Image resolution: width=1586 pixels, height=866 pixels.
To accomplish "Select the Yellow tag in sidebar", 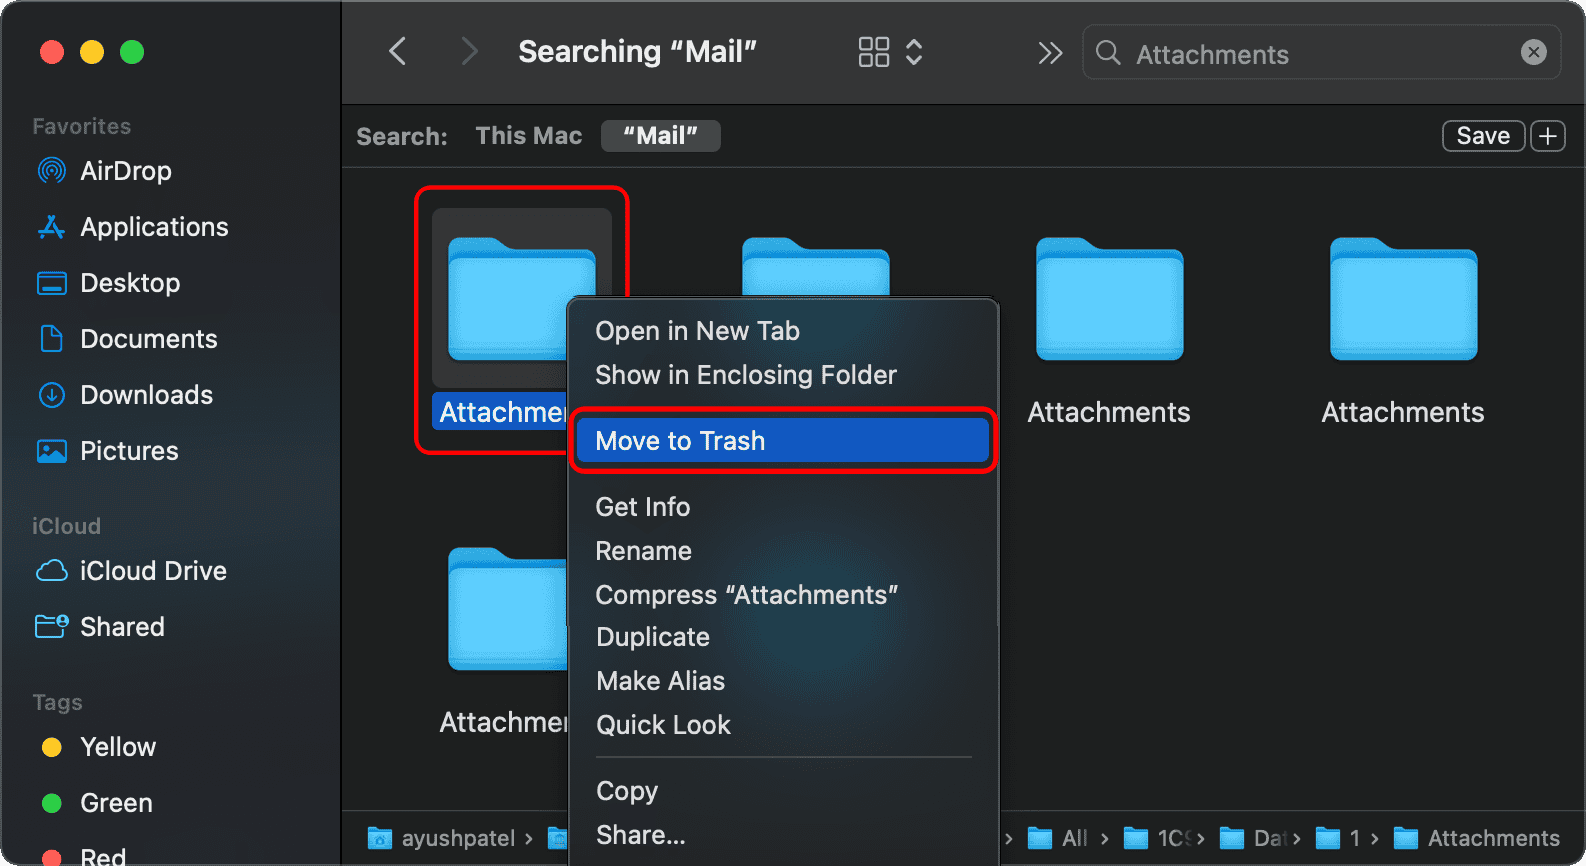I will point(117,747).
